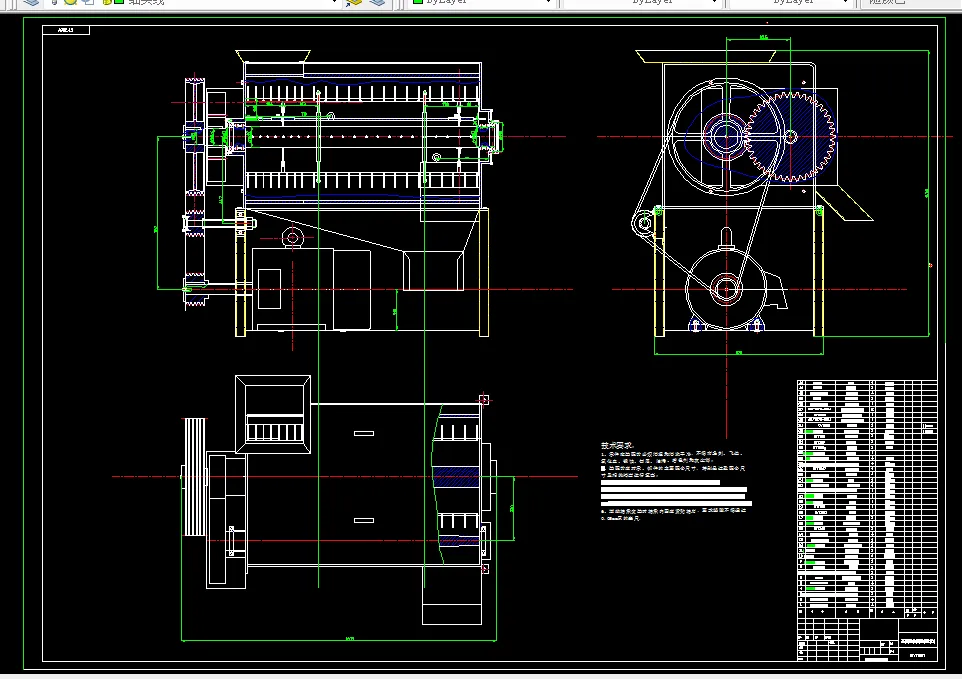Click the Layer Previous icon
The image size is (962, 679).
pos(377,2)
